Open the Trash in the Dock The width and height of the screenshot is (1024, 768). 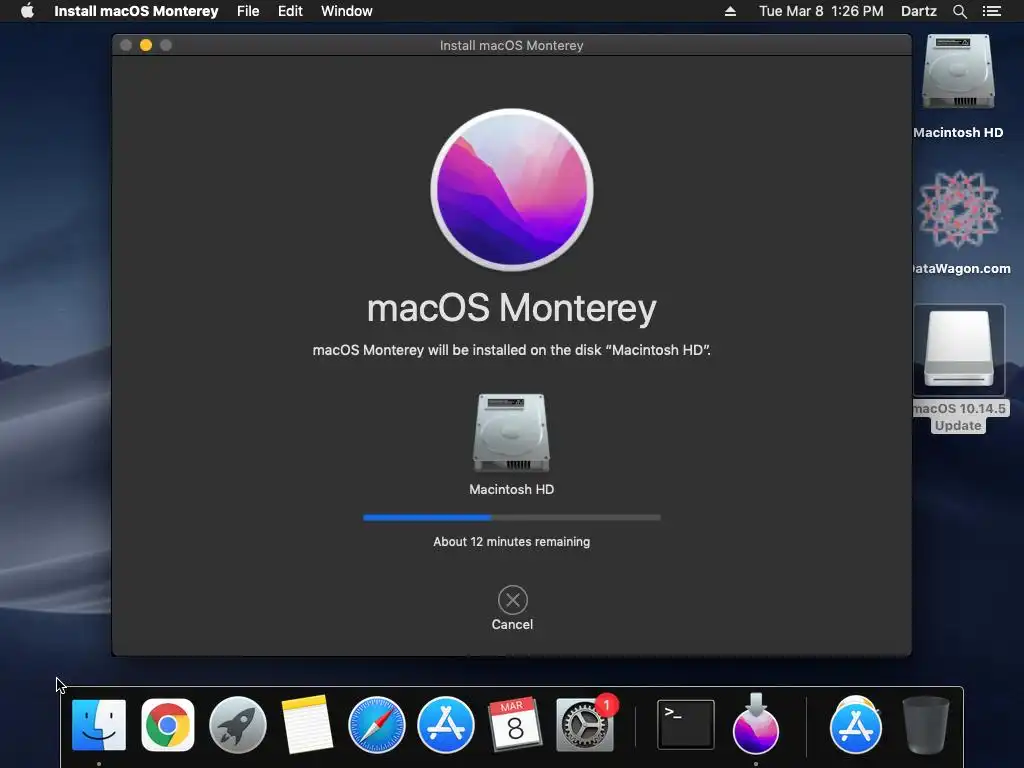(925, 725)
